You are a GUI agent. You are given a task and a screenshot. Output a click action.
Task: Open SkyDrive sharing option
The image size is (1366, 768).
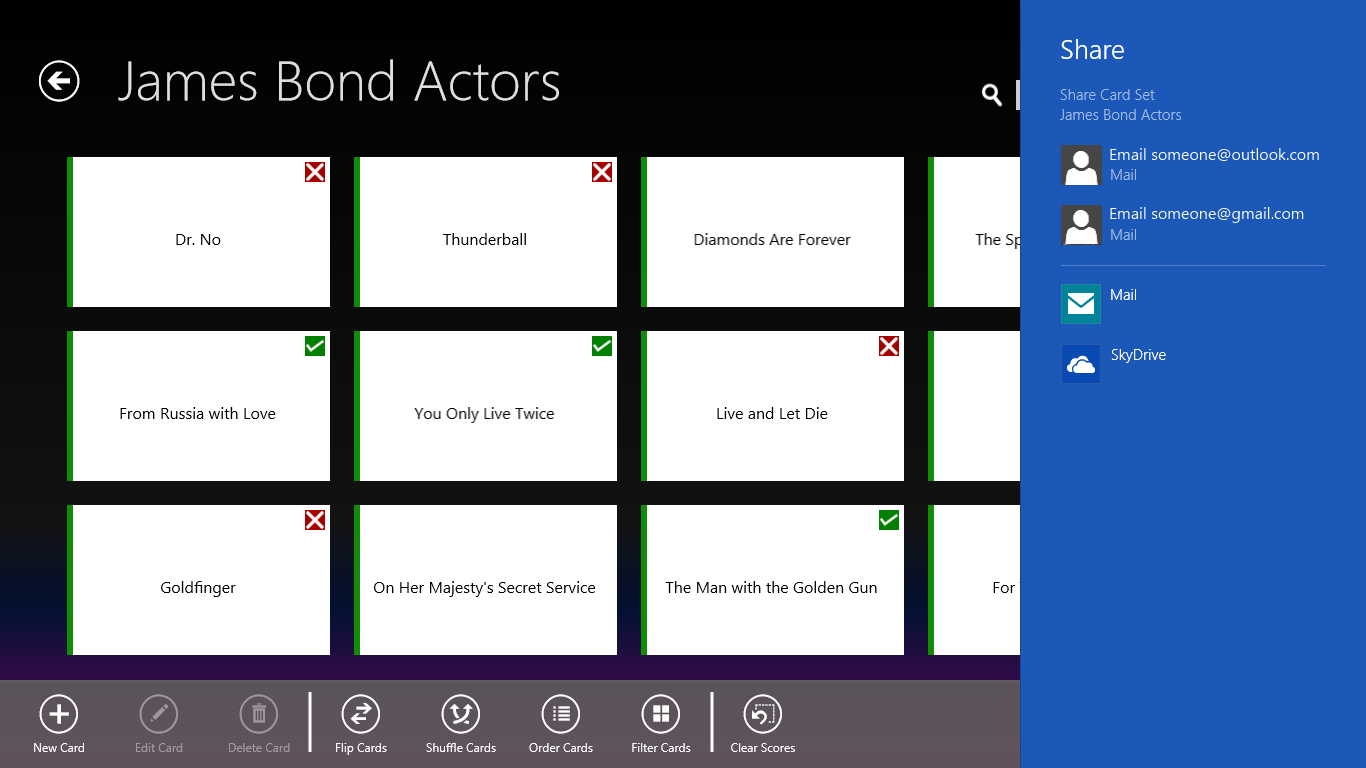point(1080,363)
